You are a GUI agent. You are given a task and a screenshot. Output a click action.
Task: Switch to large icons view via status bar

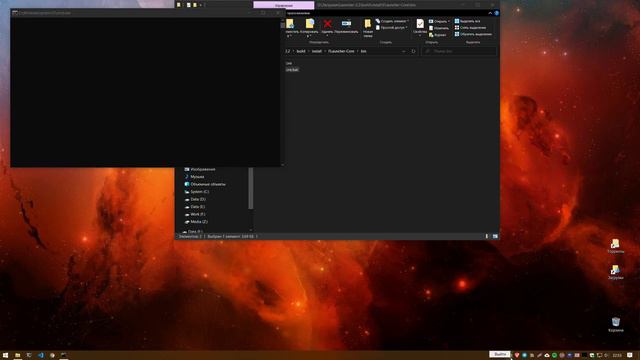pos(495,236)
